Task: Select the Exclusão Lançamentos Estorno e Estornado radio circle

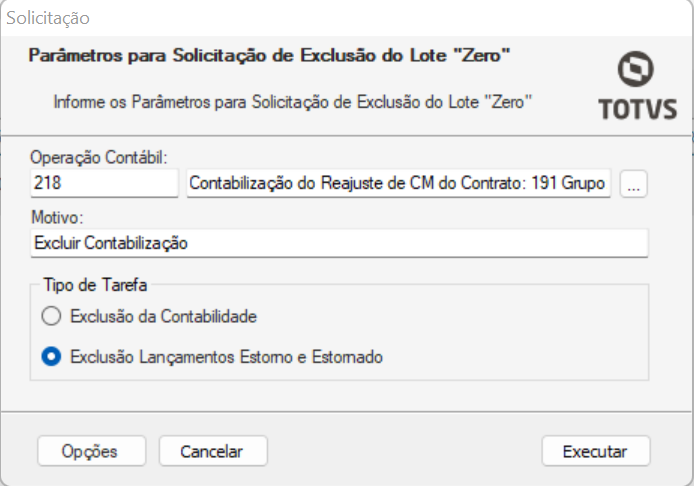Action: [51, 357]
